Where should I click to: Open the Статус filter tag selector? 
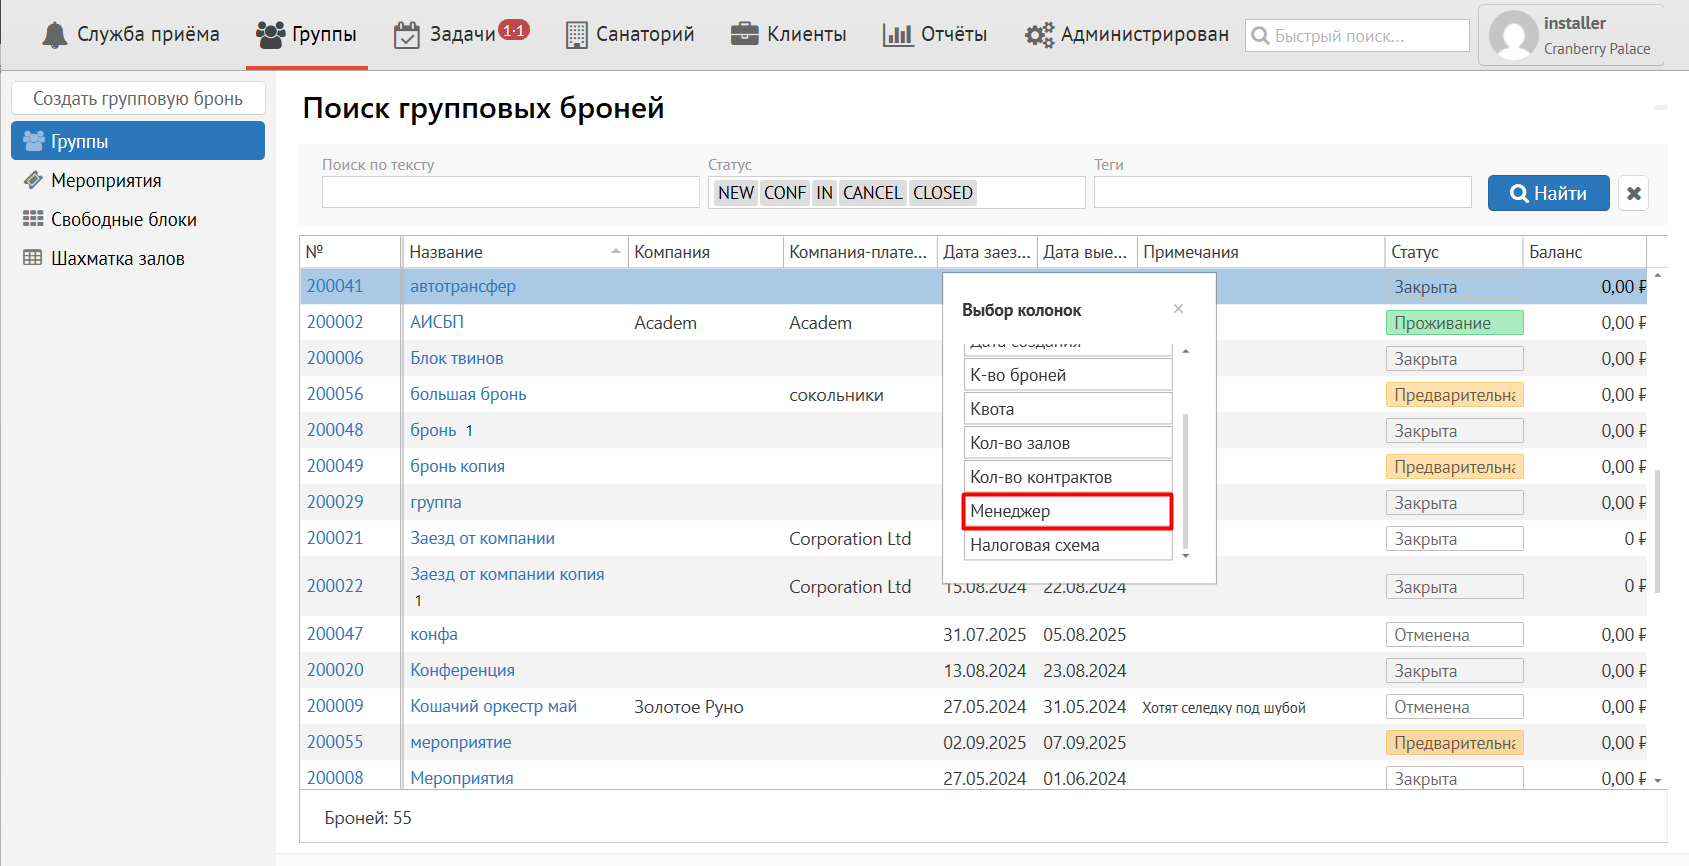coord(1028,193)
